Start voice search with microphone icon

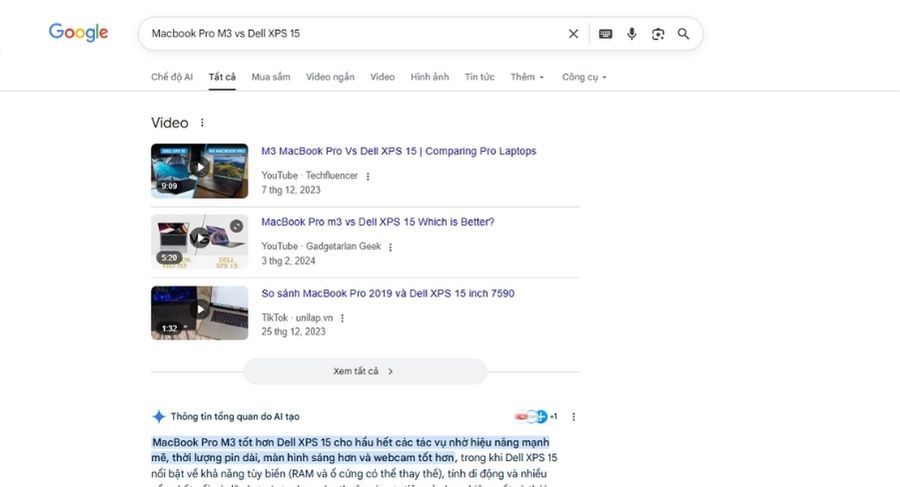[631, 34]
